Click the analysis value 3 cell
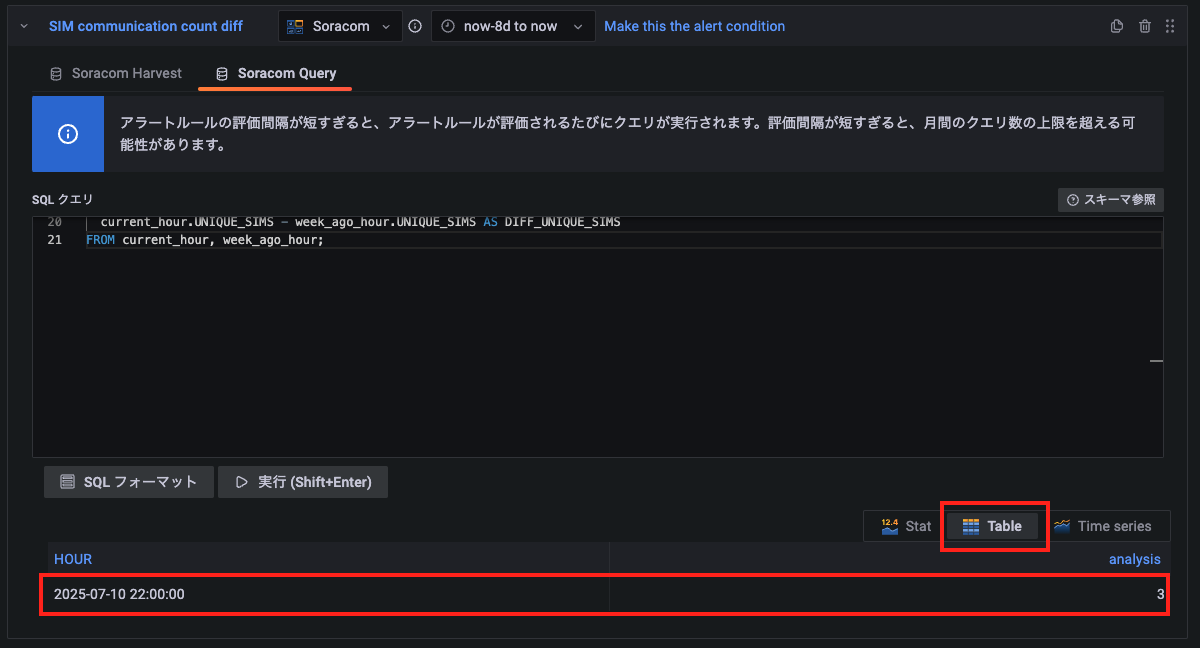The height and width of the screenshot is (648, 1200). coord(888,594)
